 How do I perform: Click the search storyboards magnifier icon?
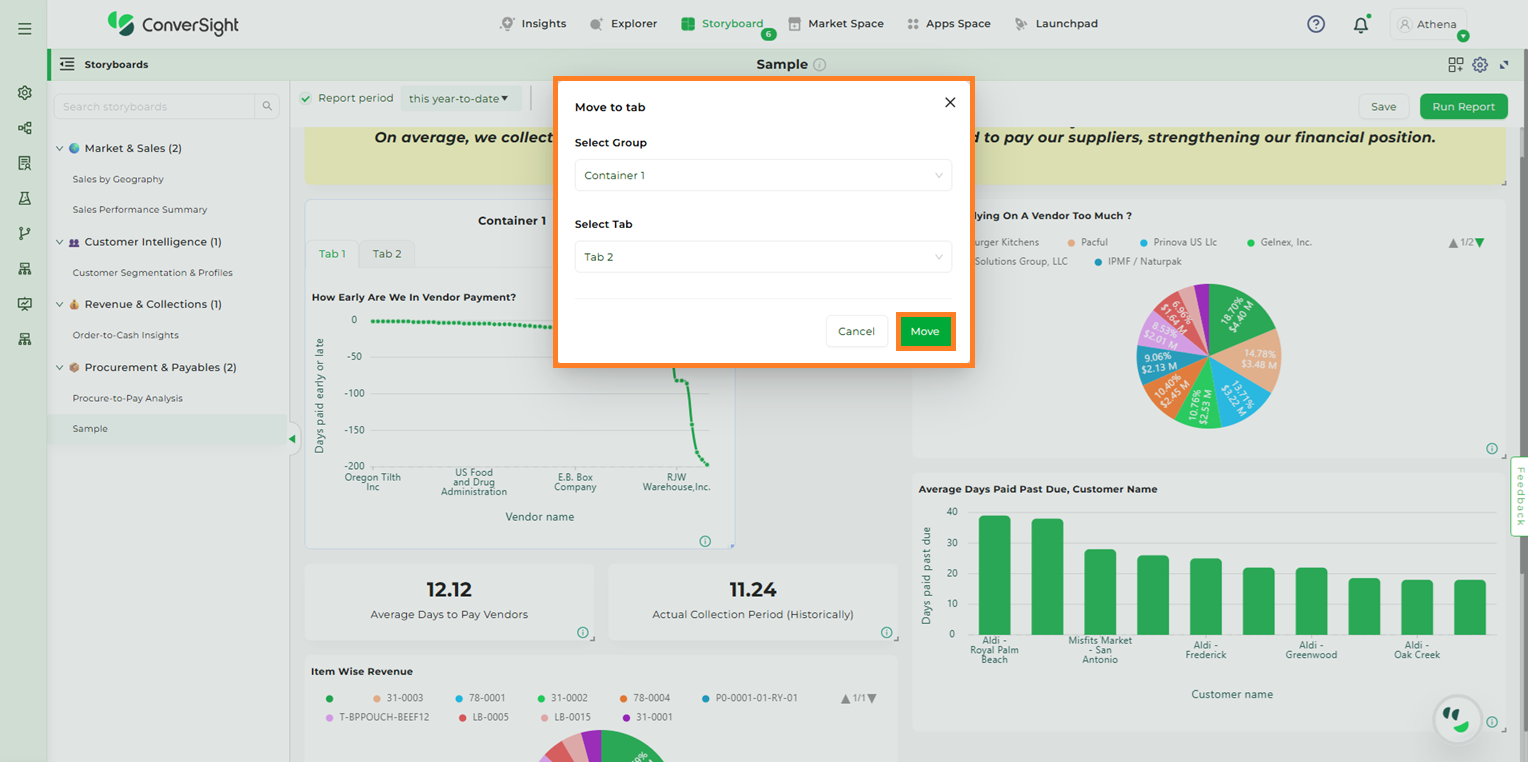click(267, 107)
